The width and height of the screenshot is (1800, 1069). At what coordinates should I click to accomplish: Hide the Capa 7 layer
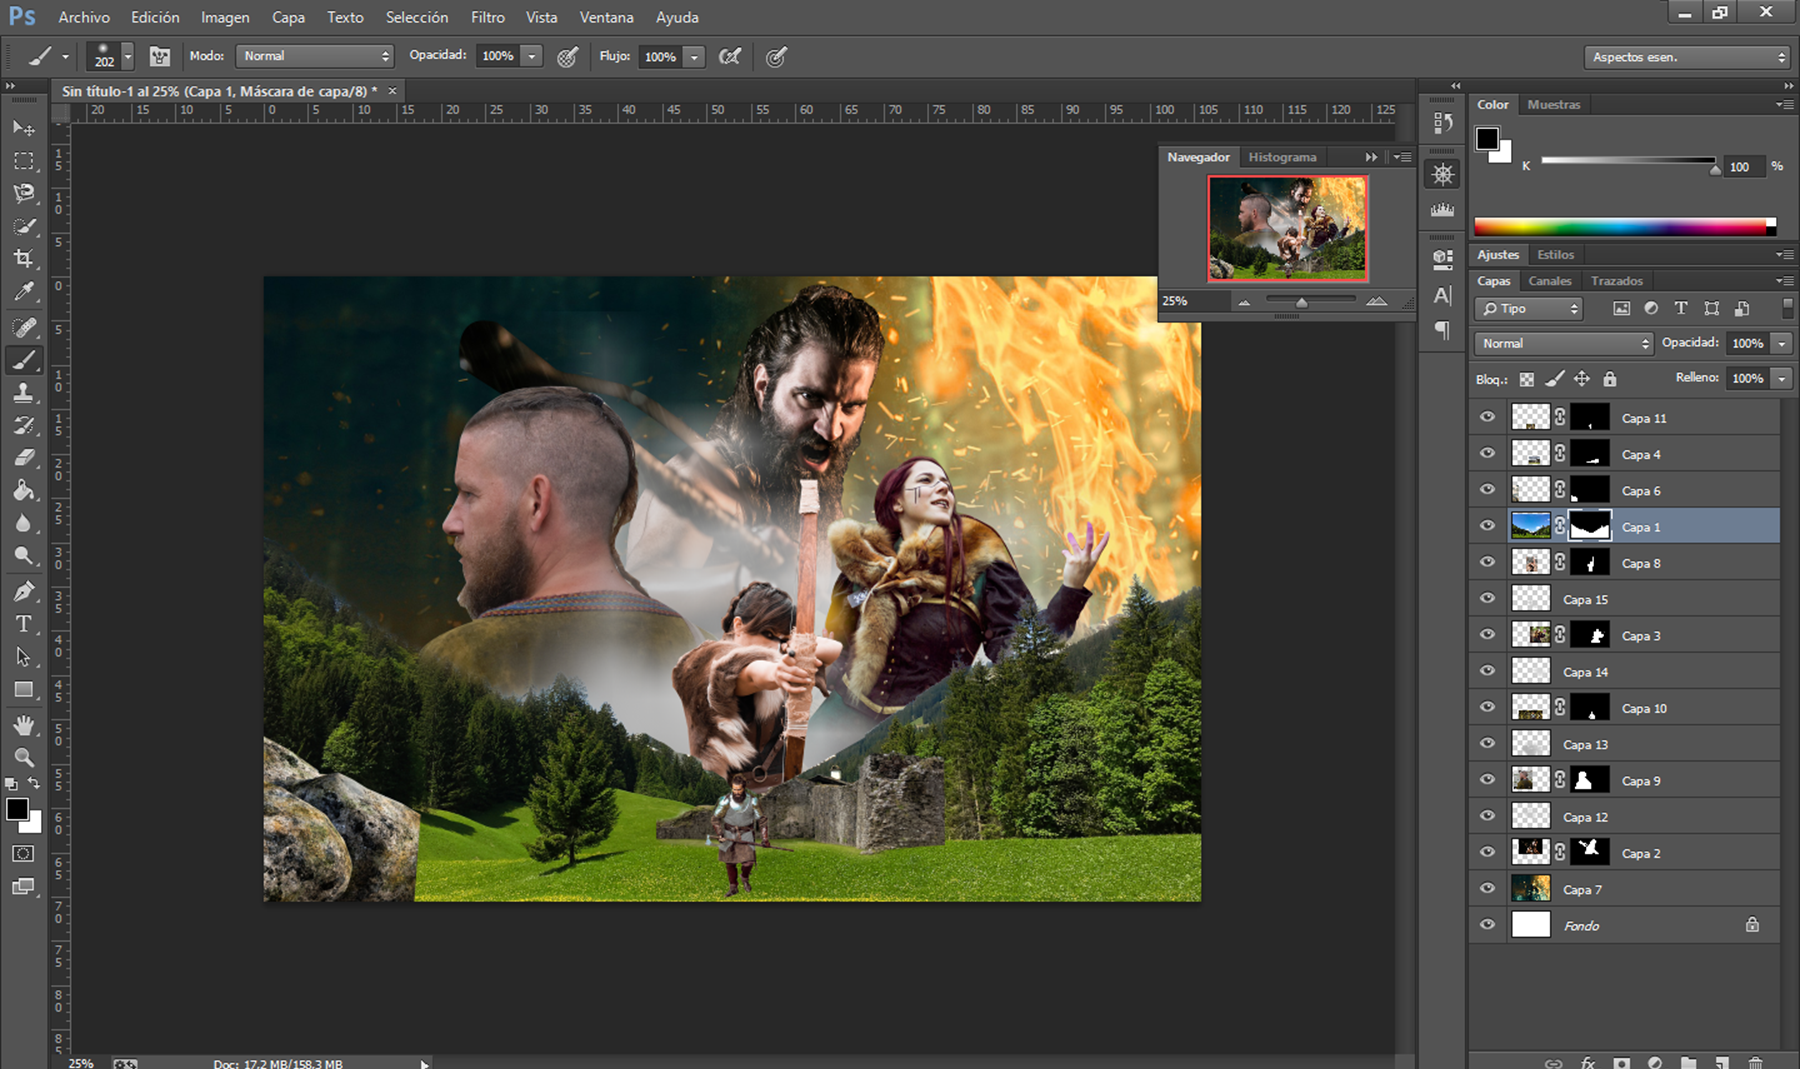1487,888
